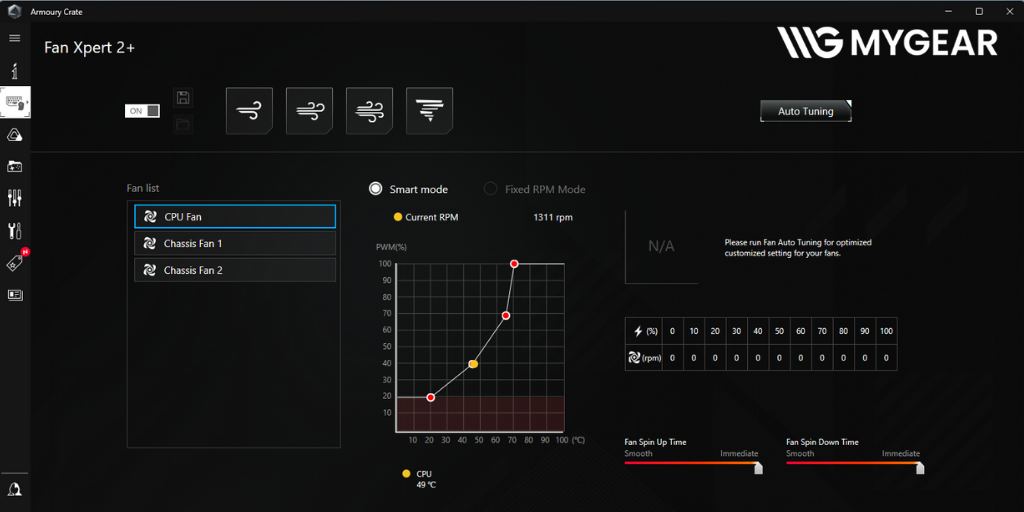This screenshot has width=1024, height=512.
Task: Open the Tools wrench sidebar icon
Action: [x=14, y=230]
